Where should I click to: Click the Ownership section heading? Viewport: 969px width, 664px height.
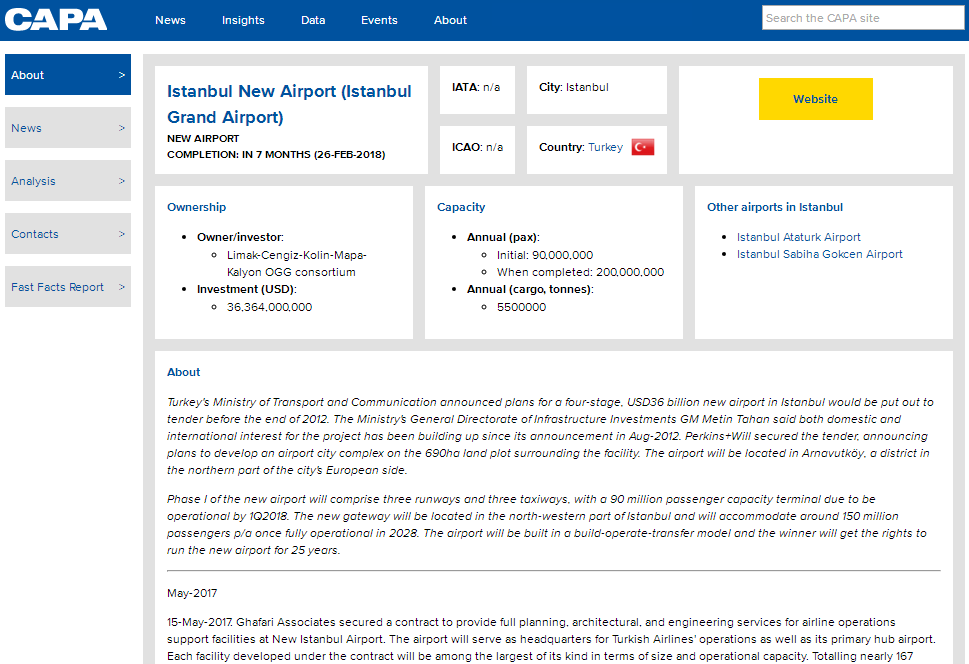pyautogui.click(x=197, y=207)
